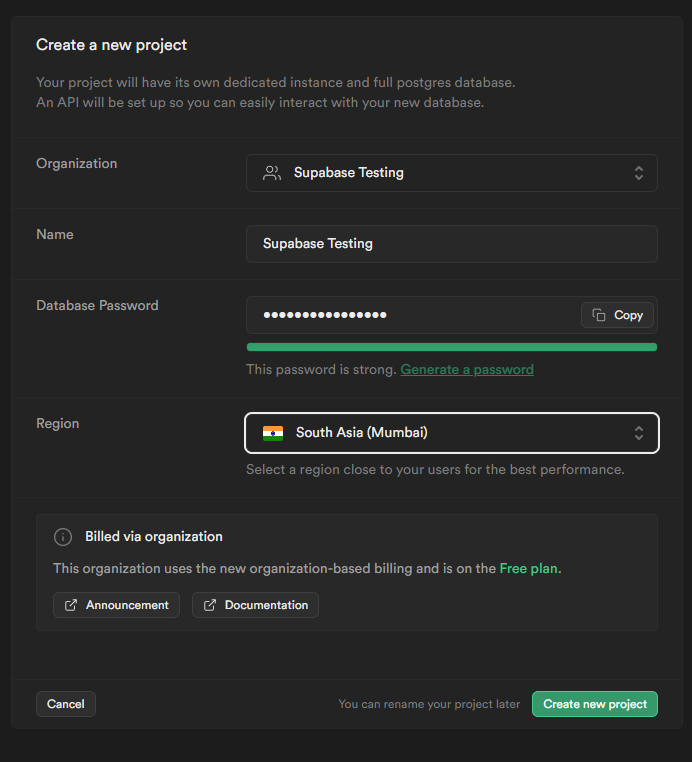Cancel the project creation
Screen dimensions: 692x762
[x=66, y=704]
